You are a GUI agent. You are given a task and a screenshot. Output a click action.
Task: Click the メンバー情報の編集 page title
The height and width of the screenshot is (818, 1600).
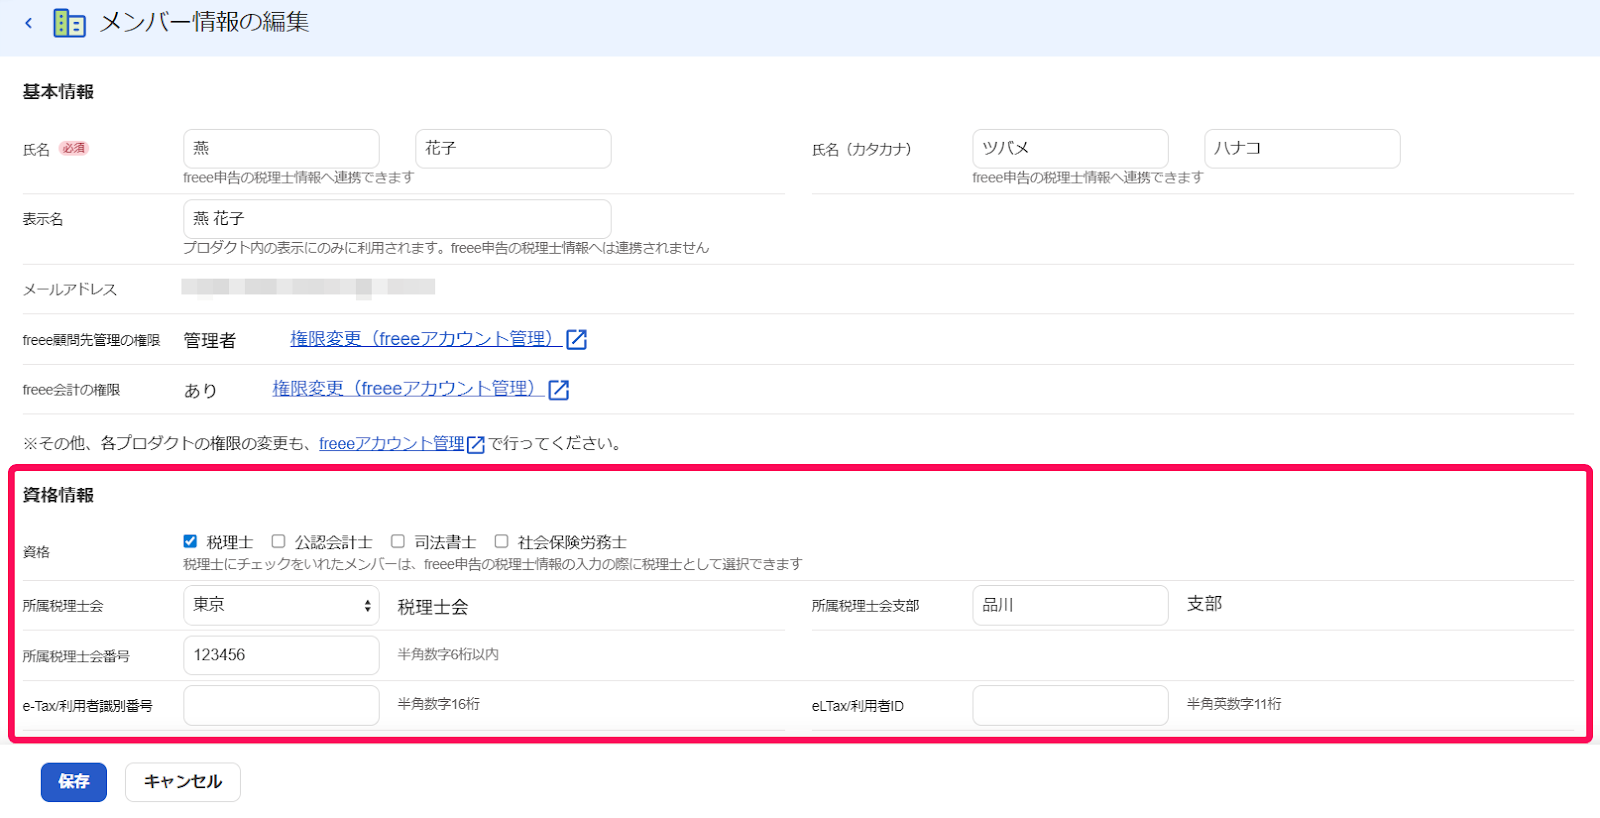point(204,22)
